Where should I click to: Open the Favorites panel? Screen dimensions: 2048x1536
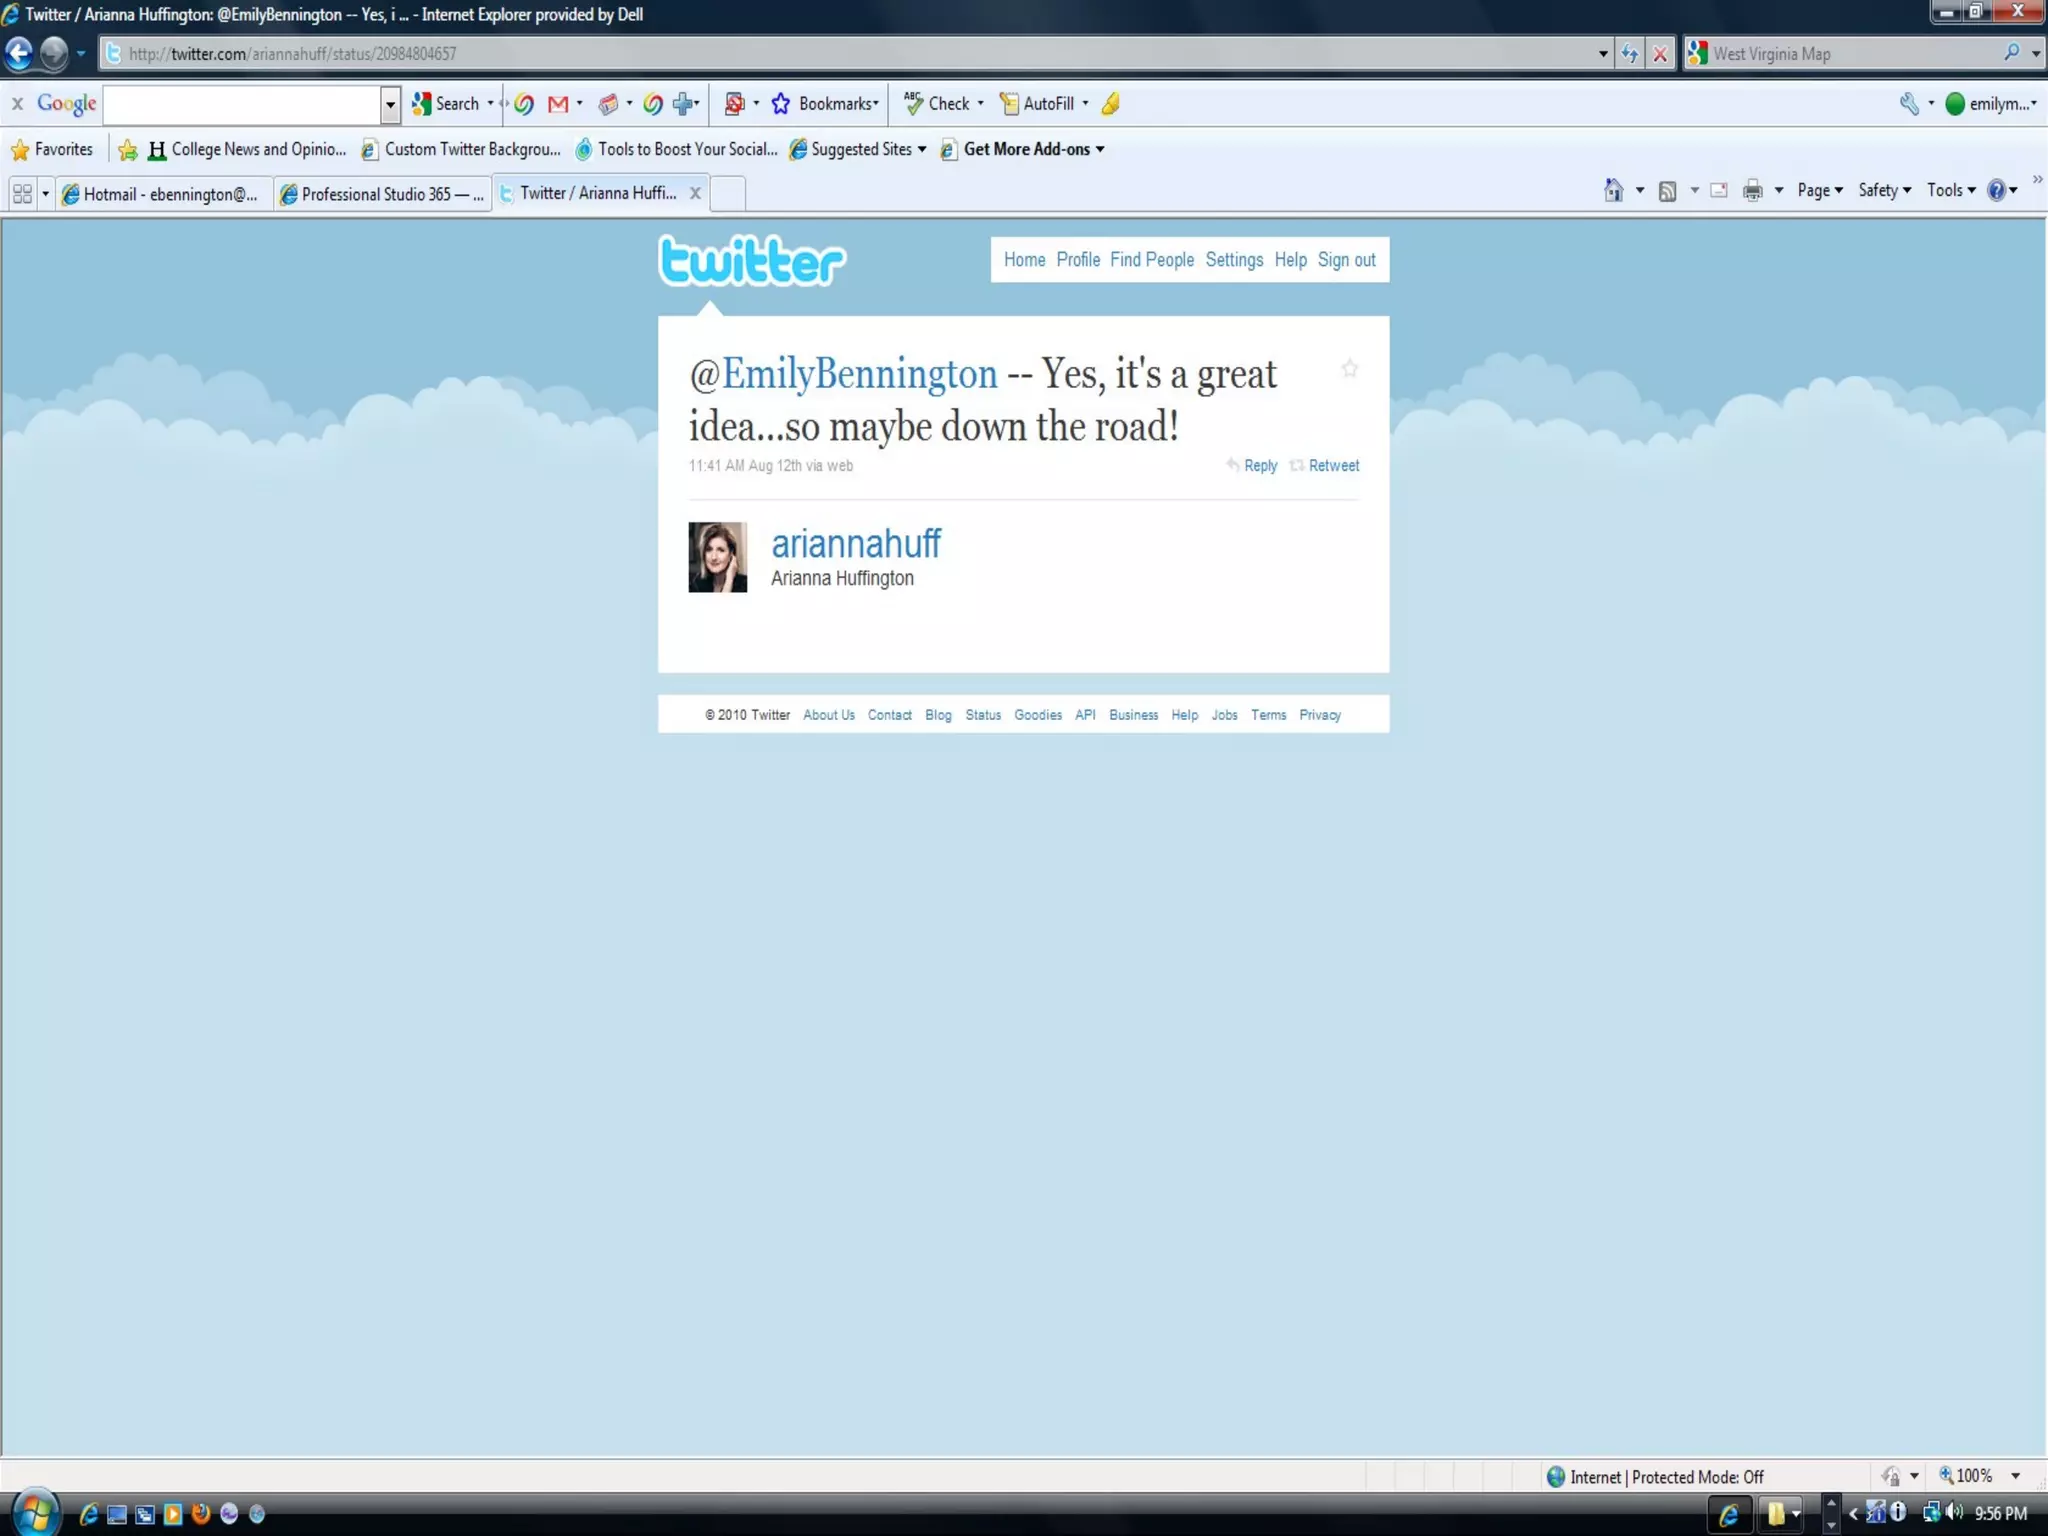coord(52,150)
